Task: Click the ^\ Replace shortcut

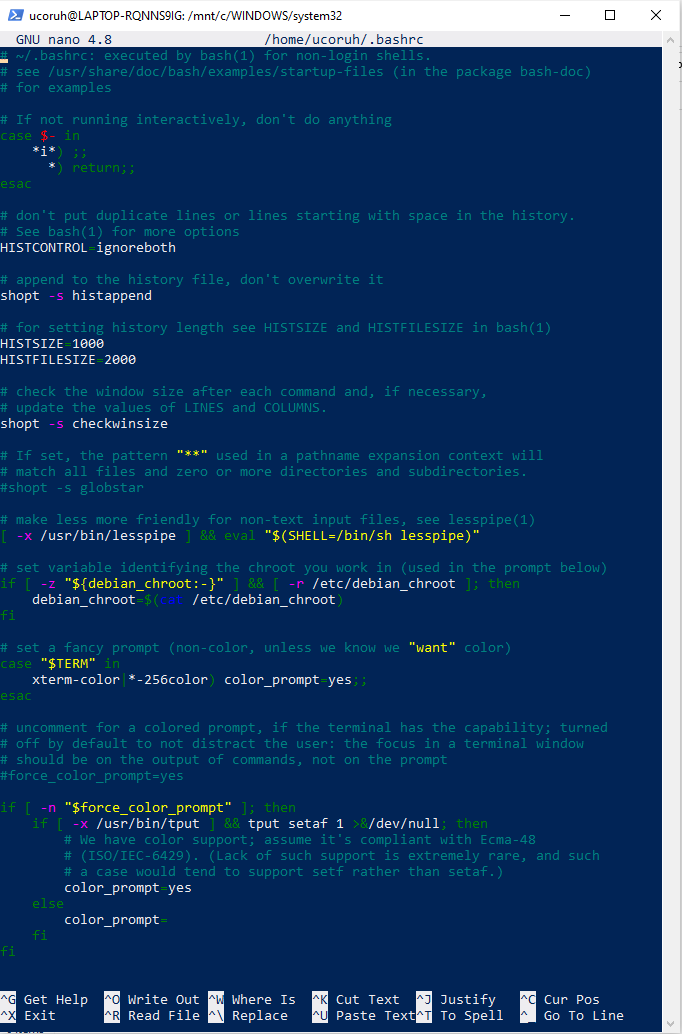Action: (x=248, y=1016)
